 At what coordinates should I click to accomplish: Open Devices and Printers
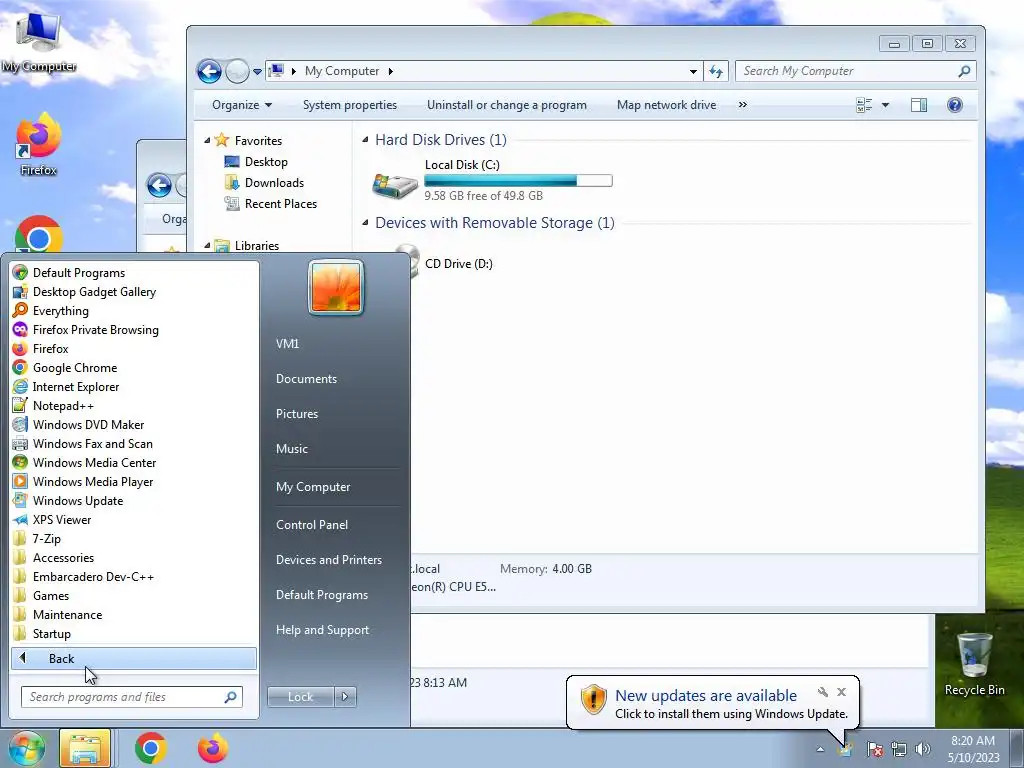(x=329, y=560)
